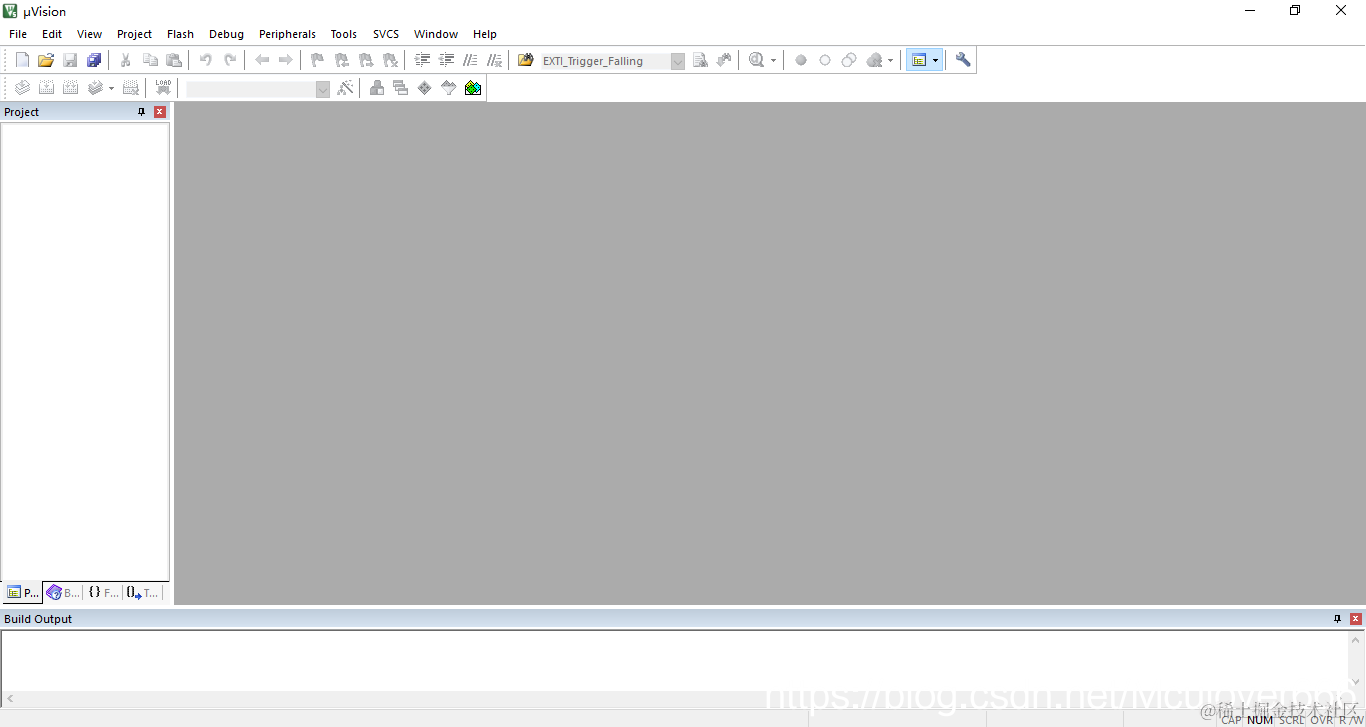Start the debug session magnifier icon
The height and width of the screenshot is (727, 1366).
click(756, 60)
